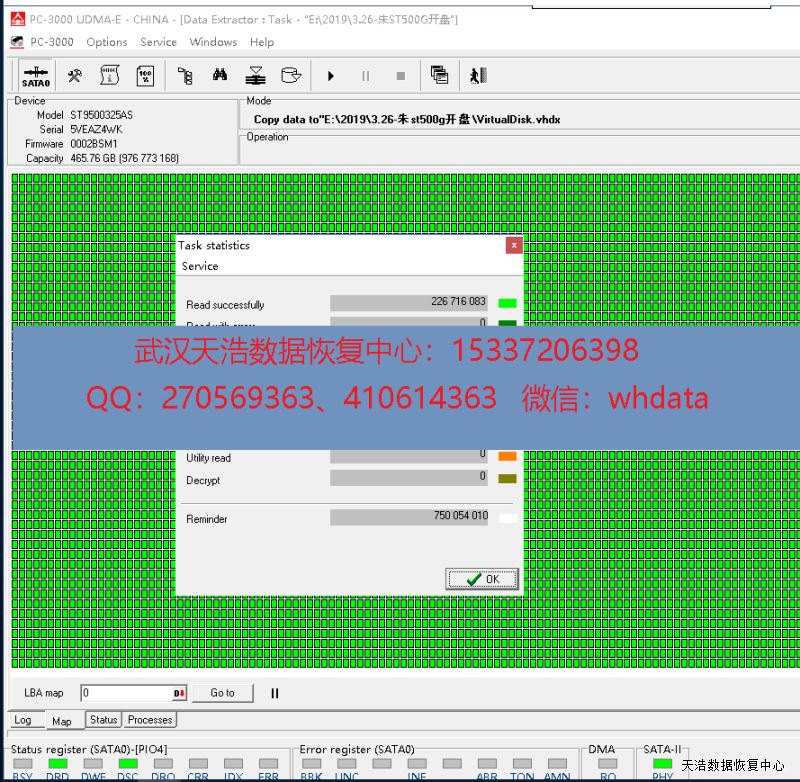Click the SATA0 port selection icon
Screen dimensions: 800x782
[36, 76]
